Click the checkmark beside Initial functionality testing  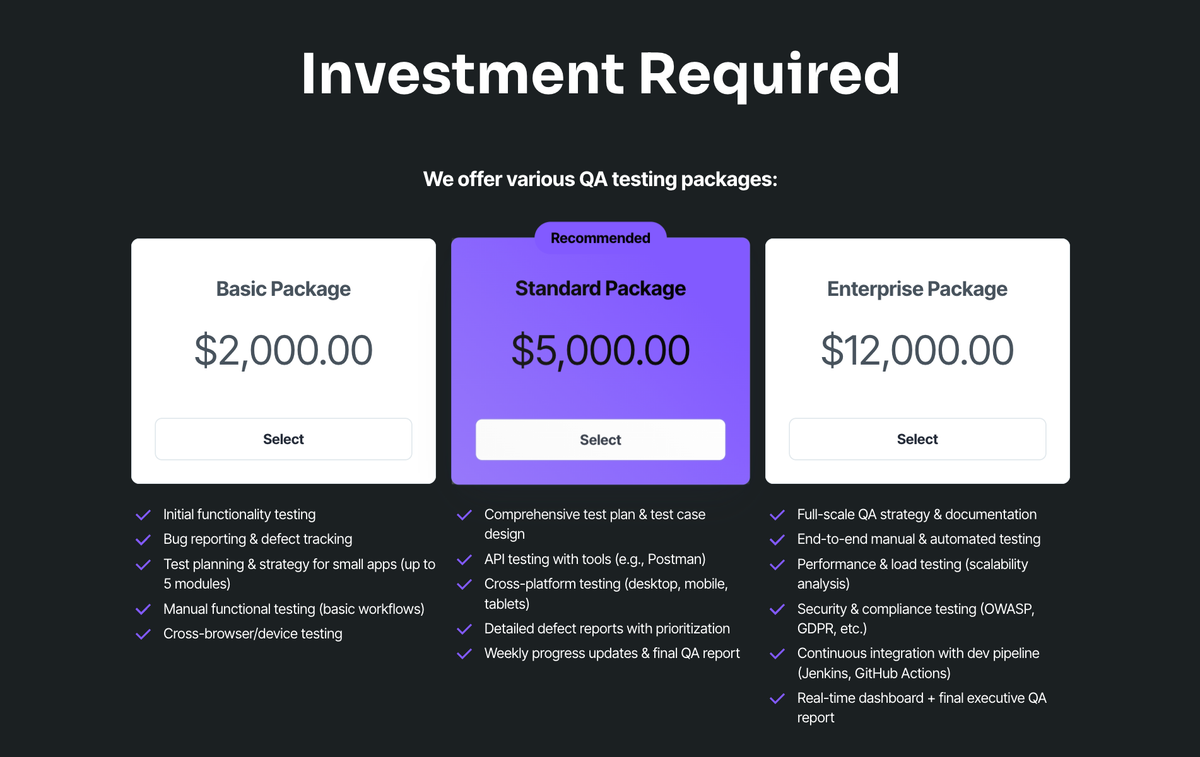(x=142, y=514)
